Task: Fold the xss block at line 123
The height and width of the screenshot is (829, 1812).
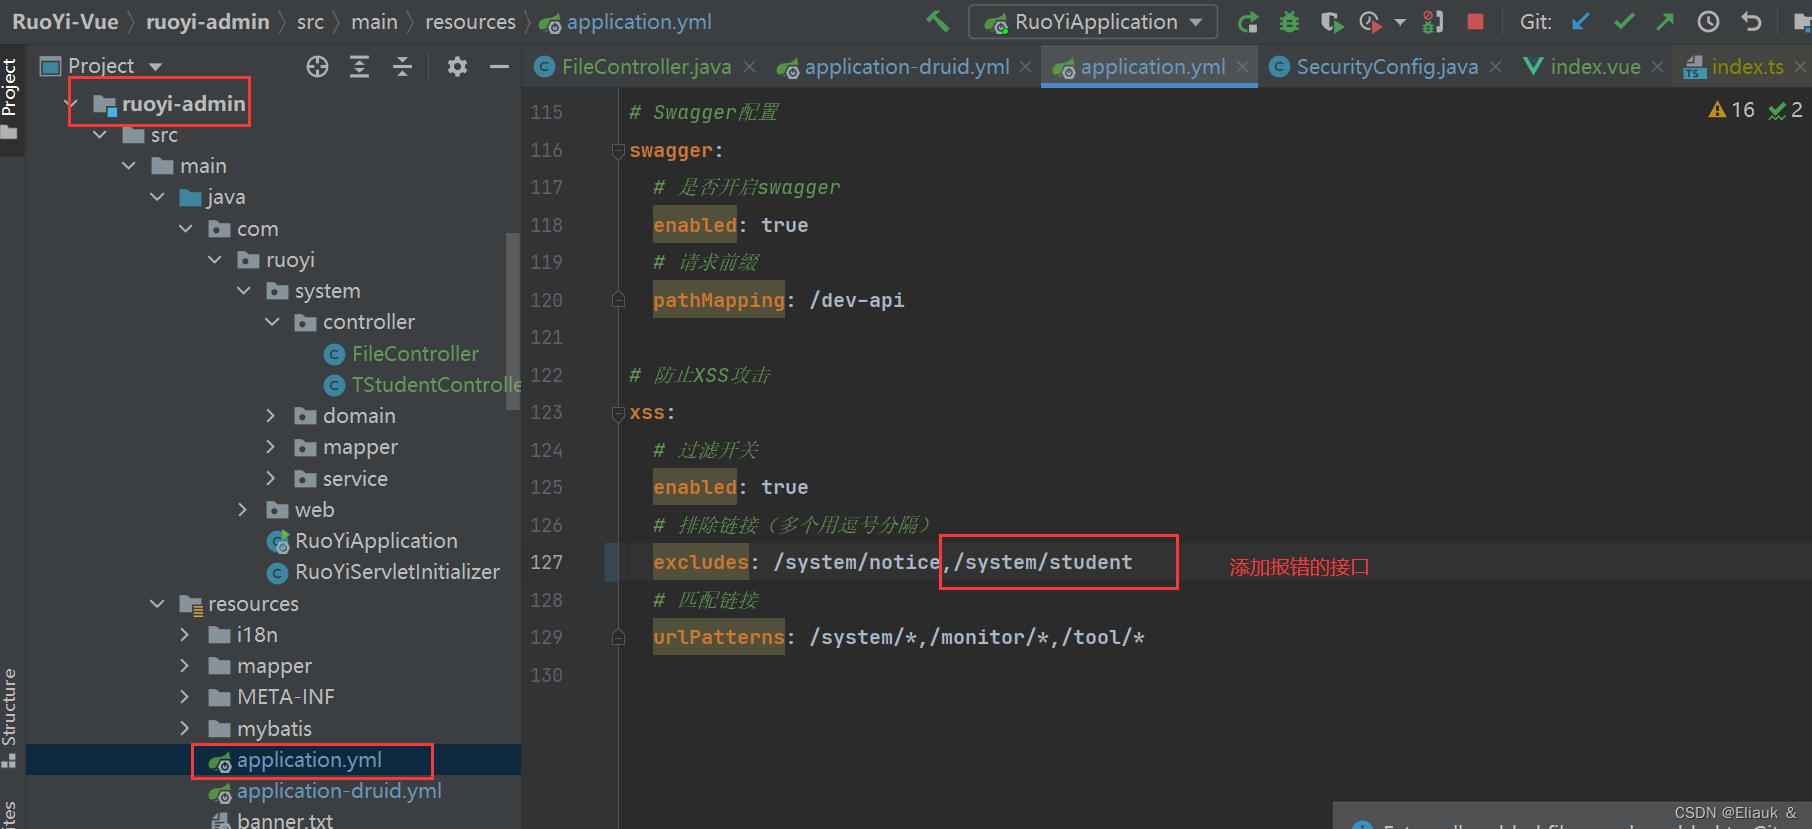Action: tap(618, 413)
